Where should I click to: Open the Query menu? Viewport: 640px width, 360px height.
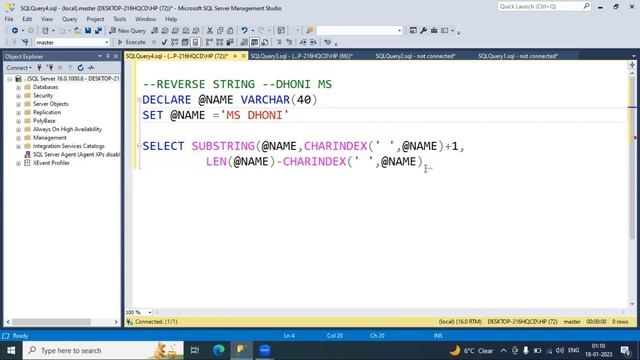tap(69, 19)
